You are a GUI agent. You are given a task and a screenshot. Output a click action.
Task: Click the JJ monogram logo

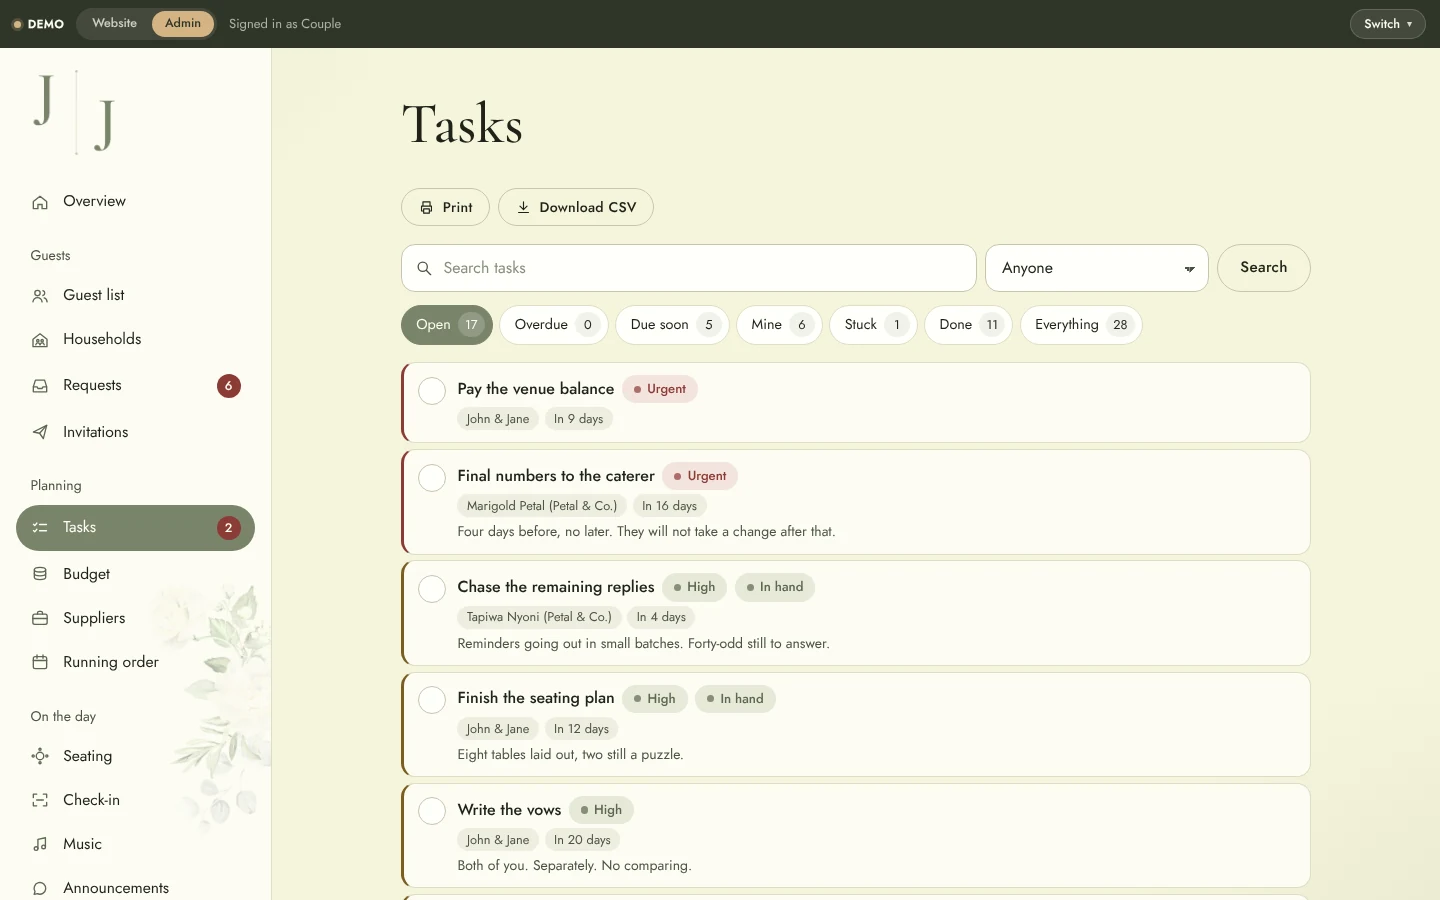pyautogui.click(x=75, y=112)
